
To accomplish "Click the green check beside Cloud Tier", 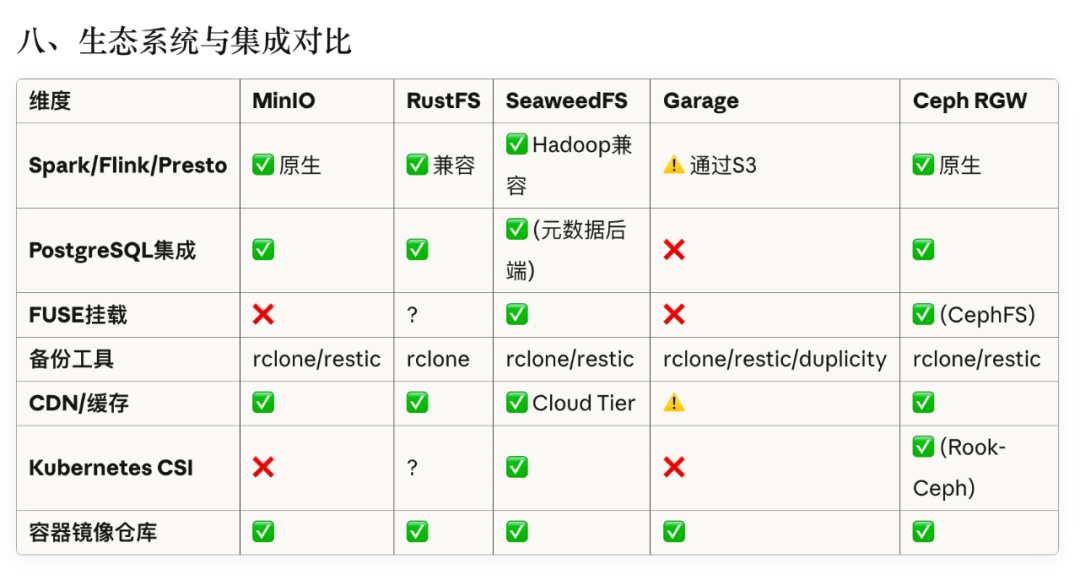I will pos(517,402).
